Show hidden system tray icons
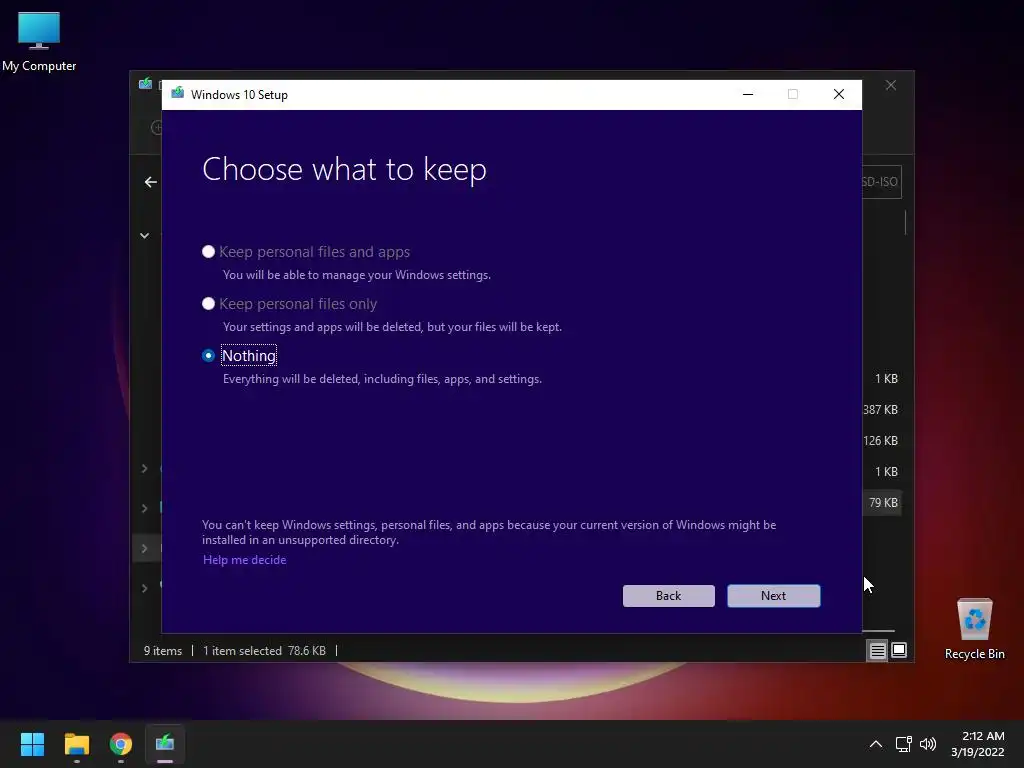 point(876,744)
